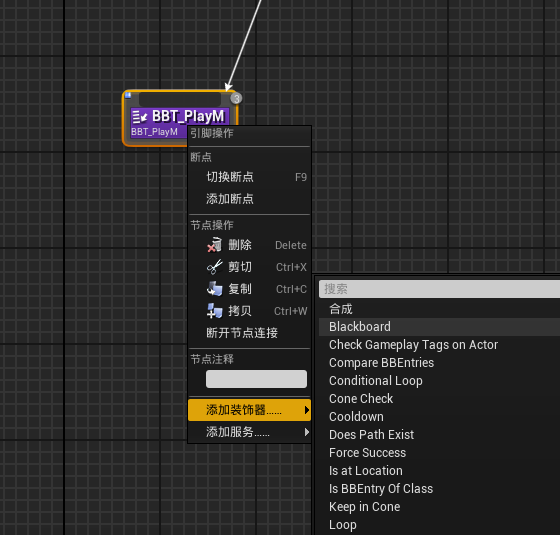Choose 添加断点 menu entry
Viewport: 560px width, 535px height.
249,199
